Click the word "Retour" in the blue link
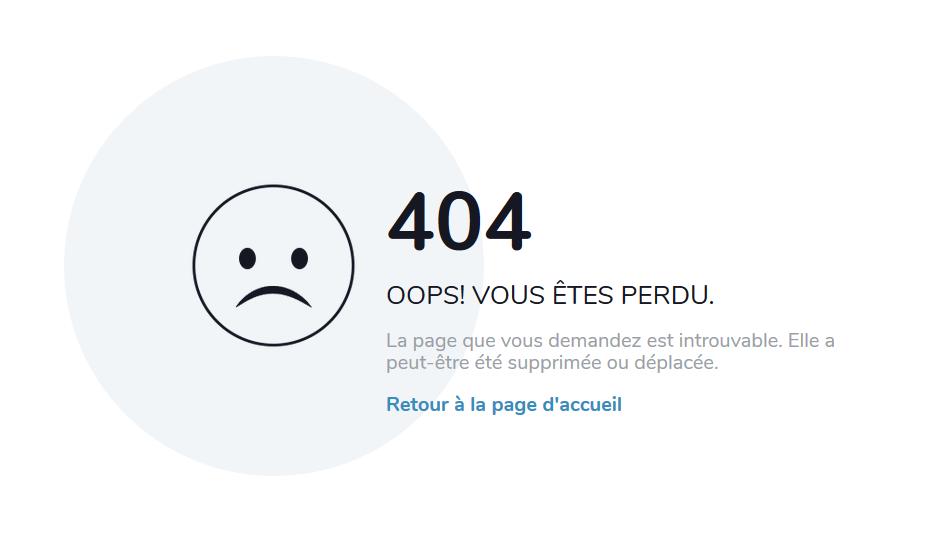The image size is (937, 534). coord(418,404)
